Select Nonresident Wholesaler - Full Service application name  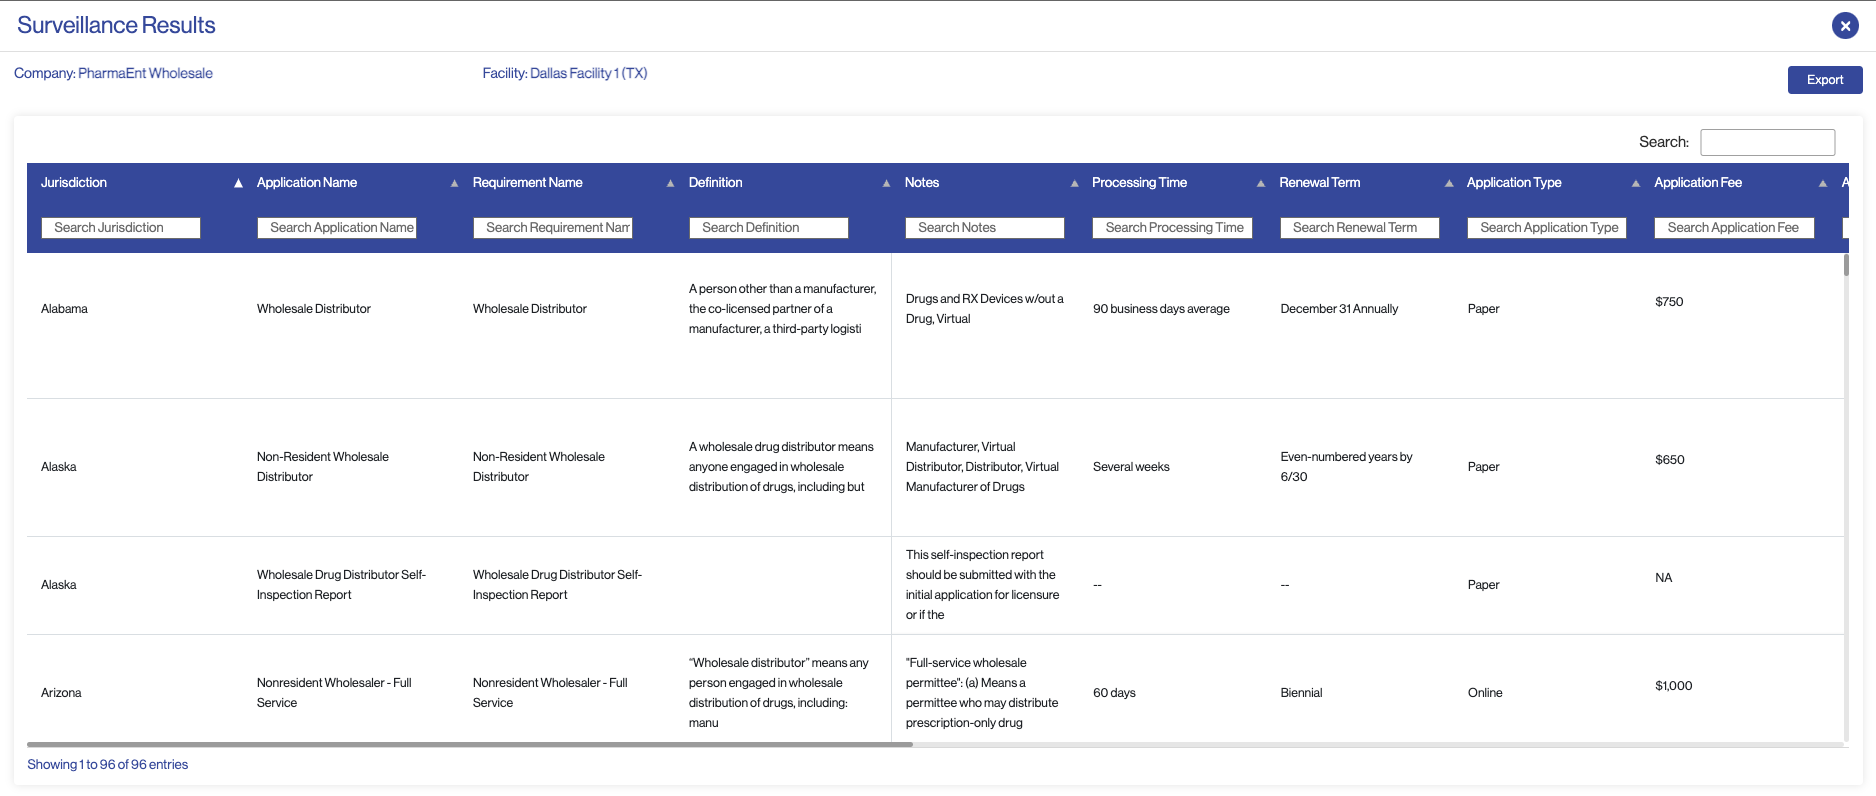[334, 693]
